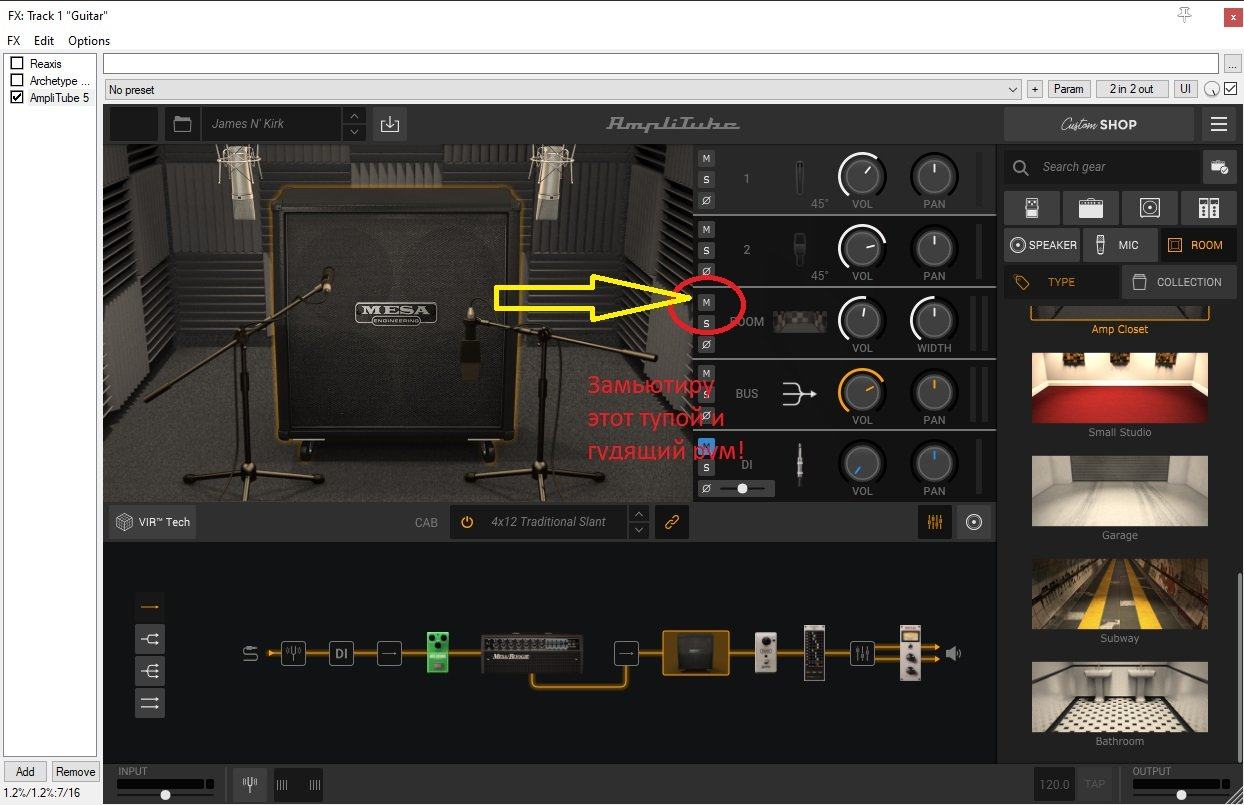Viewport: 1244px width, 805px height.
Task: Open the Edit menu
Action: (44, 41)
